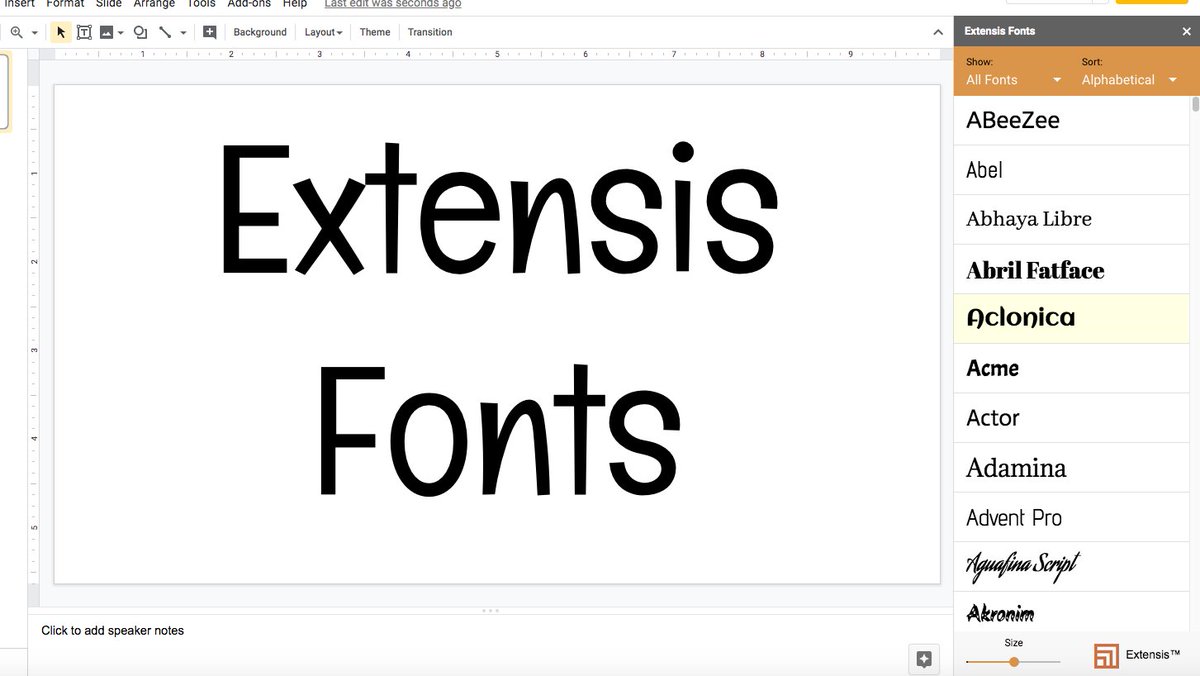
Task: Open the Help menu
Action: pyautogui.click(x=295, y=4)
